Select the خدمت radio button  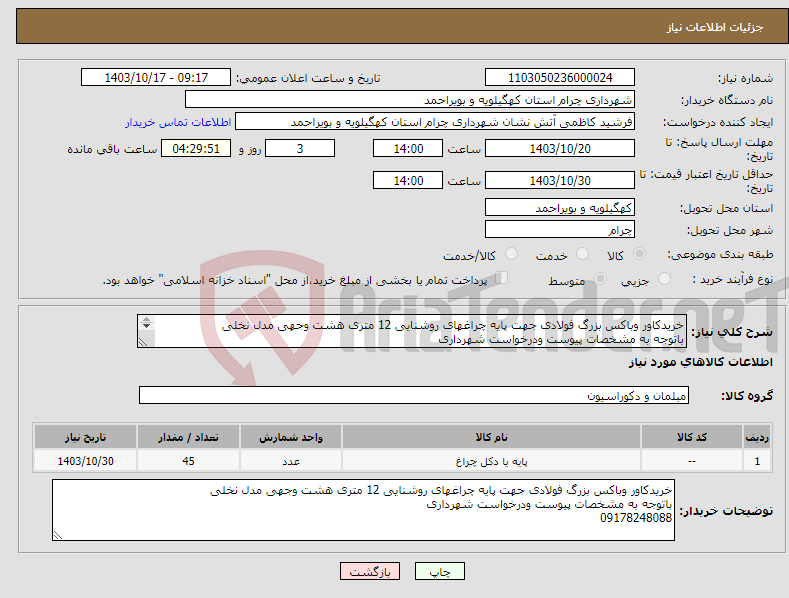coord(583,254)
